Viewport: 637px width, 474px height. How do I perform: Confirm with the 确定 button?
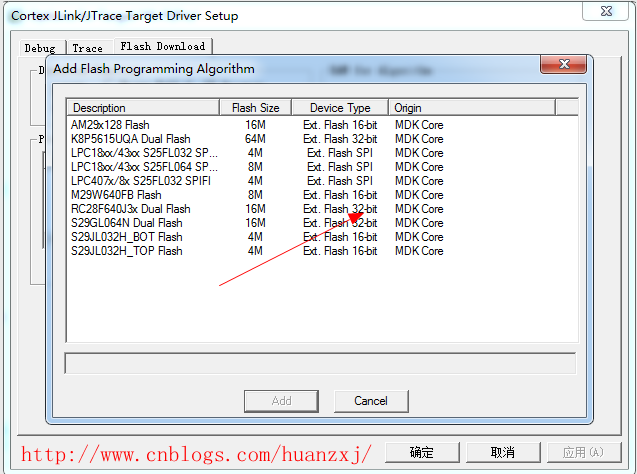[422, 452]
